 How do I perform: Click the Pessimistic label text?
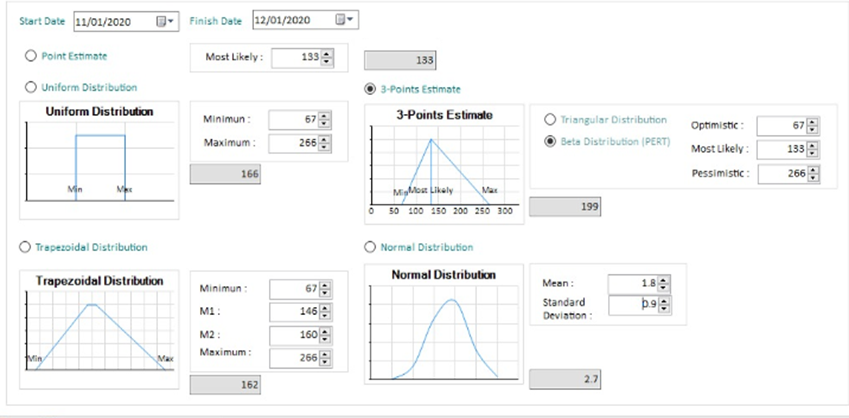point(721,174)
